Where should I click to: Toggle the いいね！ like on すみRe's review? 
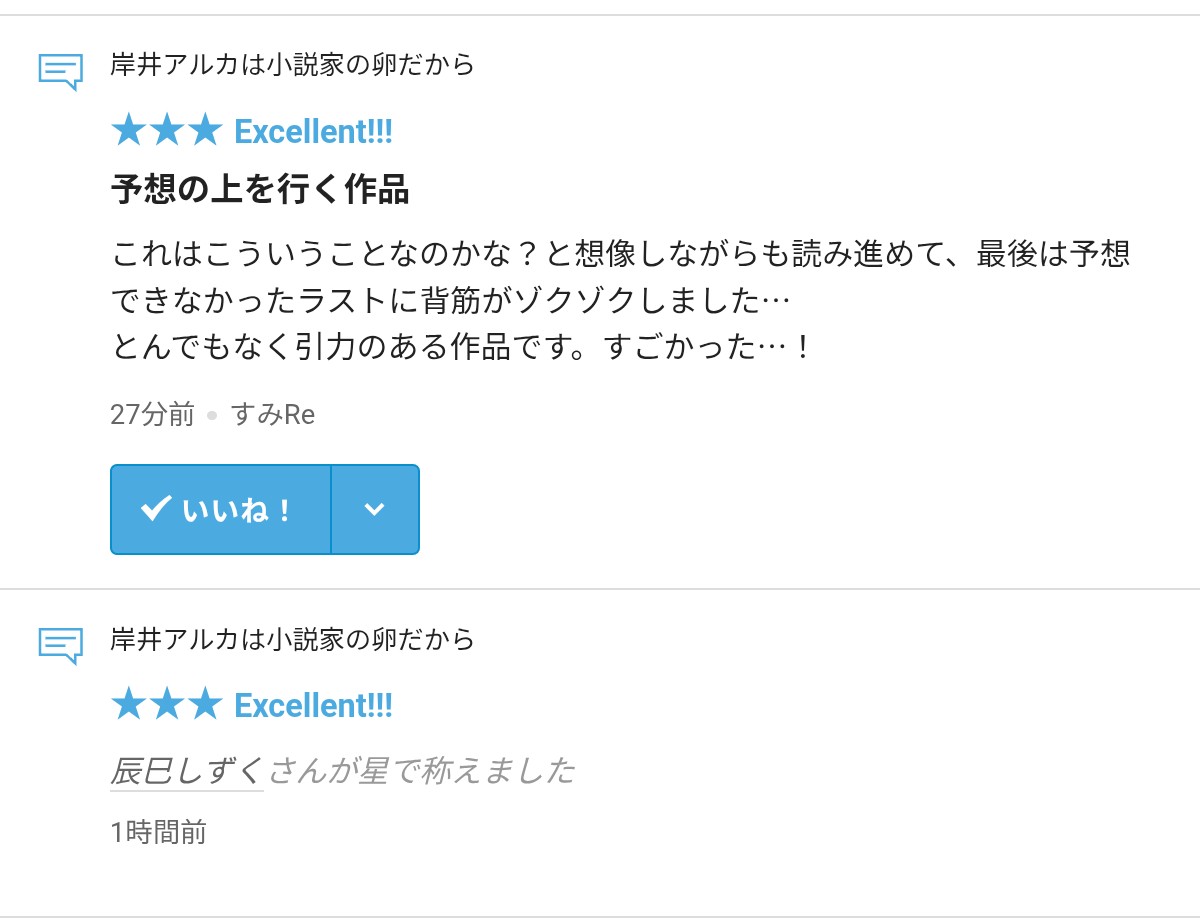pos(220,509)
